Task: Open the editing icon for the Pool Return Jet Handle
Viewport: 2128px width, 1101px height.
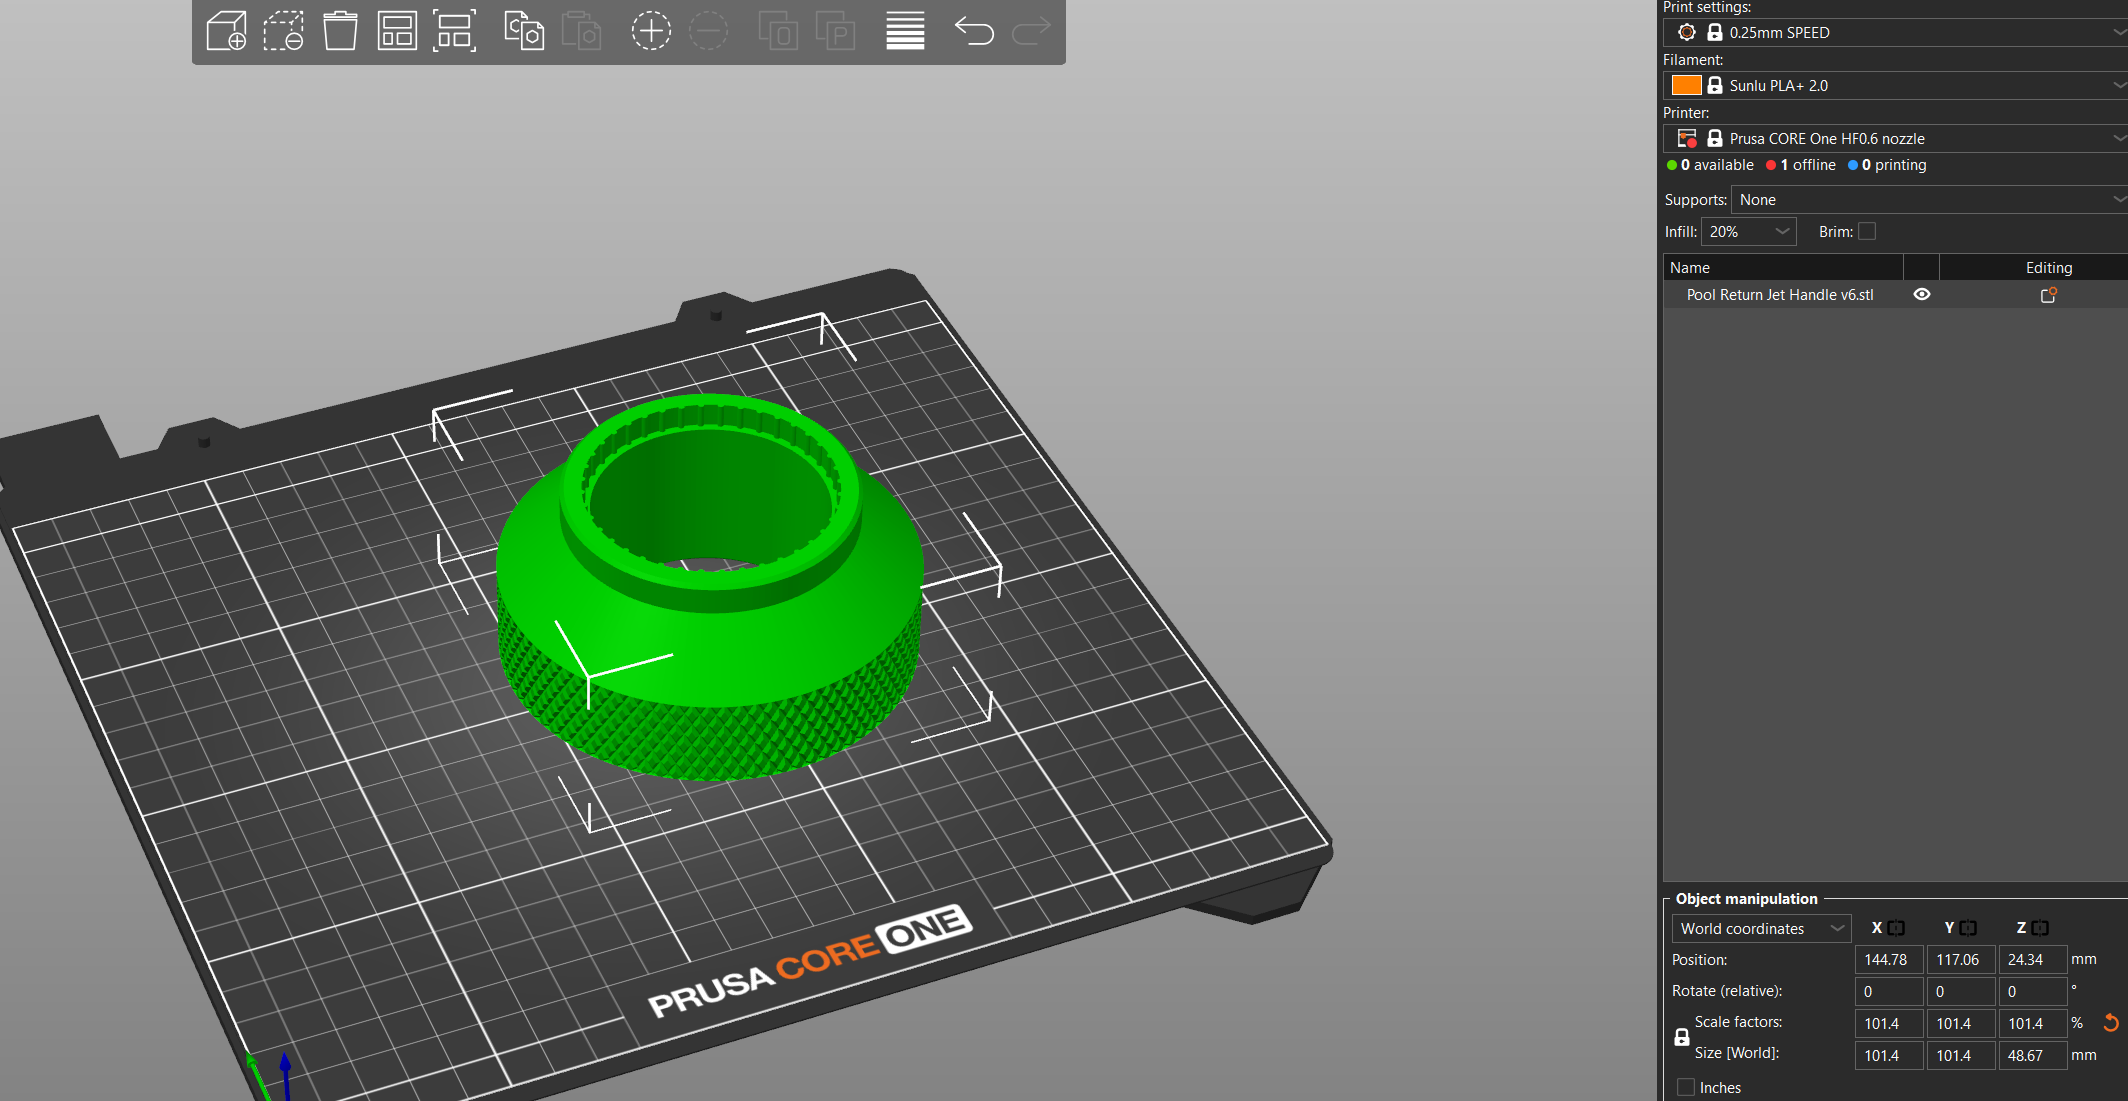Action: point(2048,295)
